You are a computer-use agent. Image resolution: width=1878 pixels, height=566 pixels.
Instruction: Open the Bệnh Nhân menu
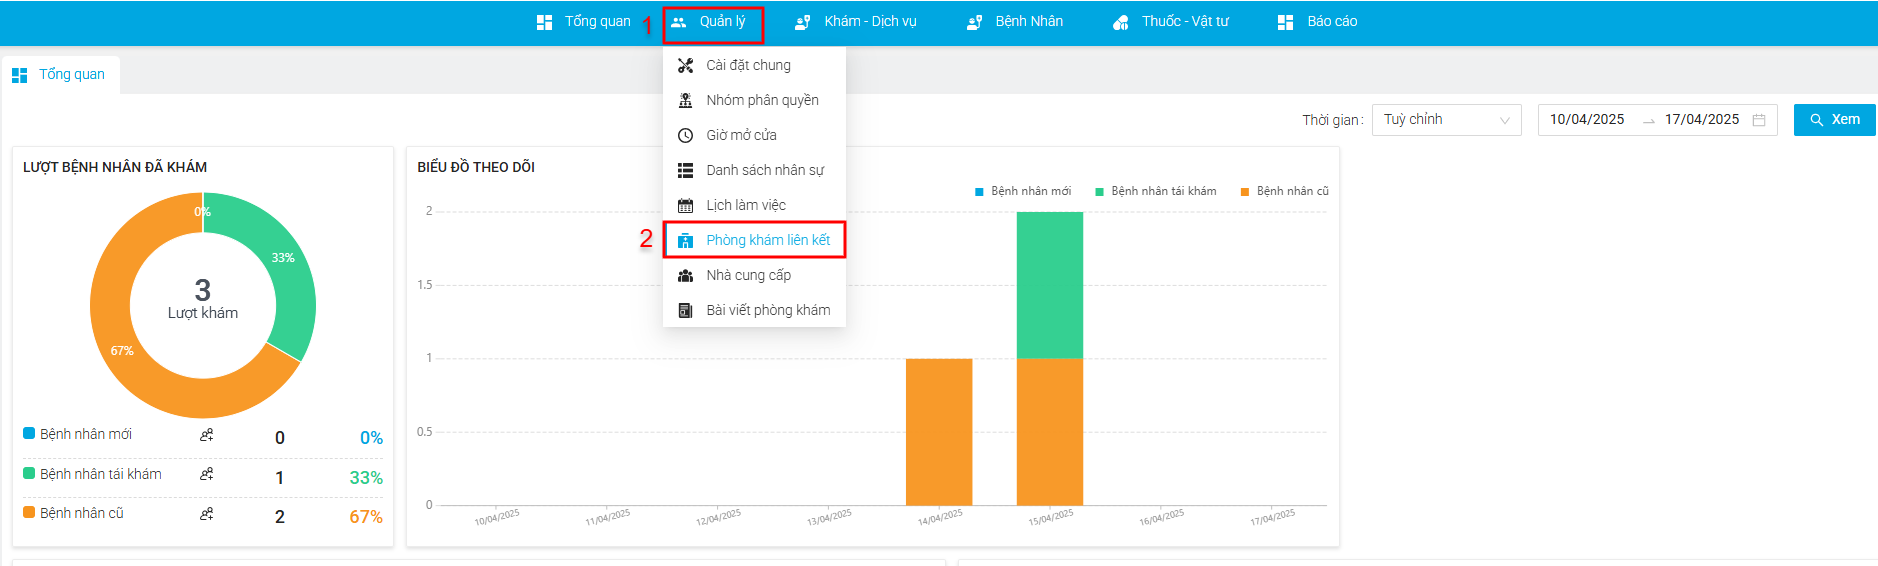click(x=1014, y=22)
